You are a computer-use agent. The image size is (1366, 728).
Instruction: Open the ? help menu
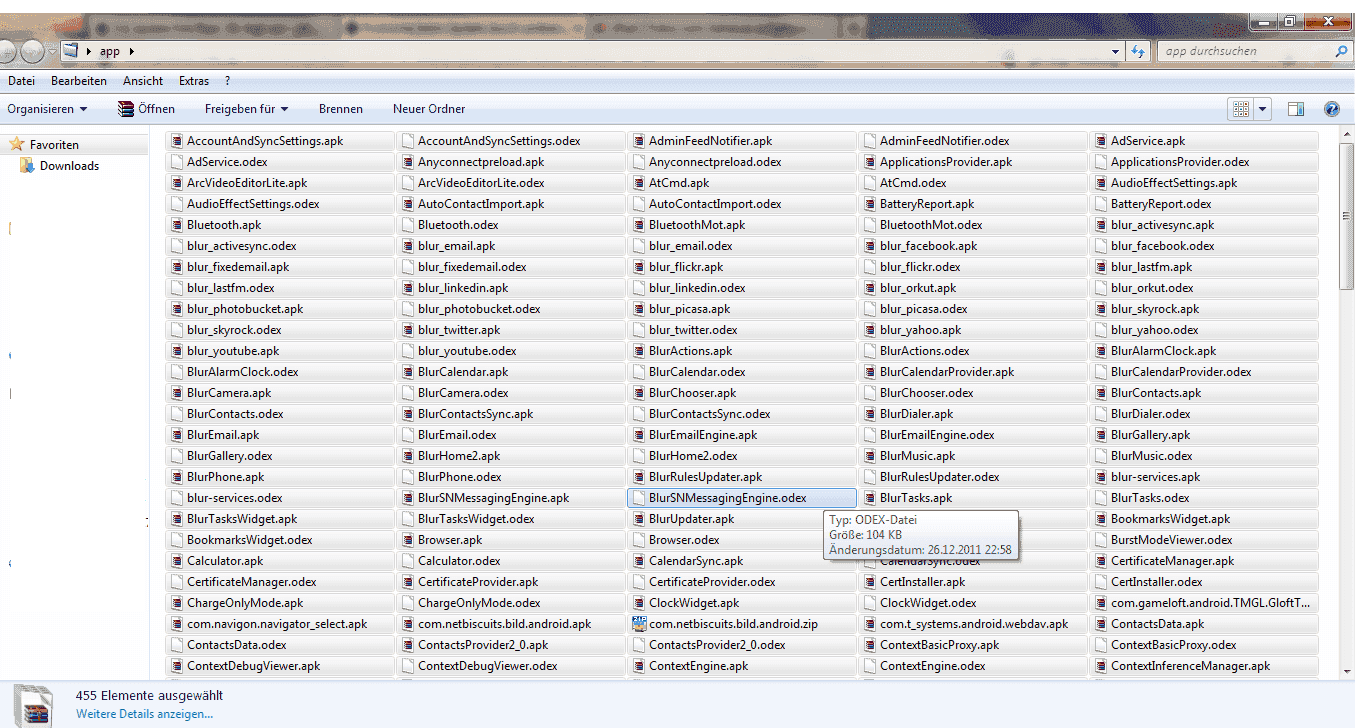228,81
